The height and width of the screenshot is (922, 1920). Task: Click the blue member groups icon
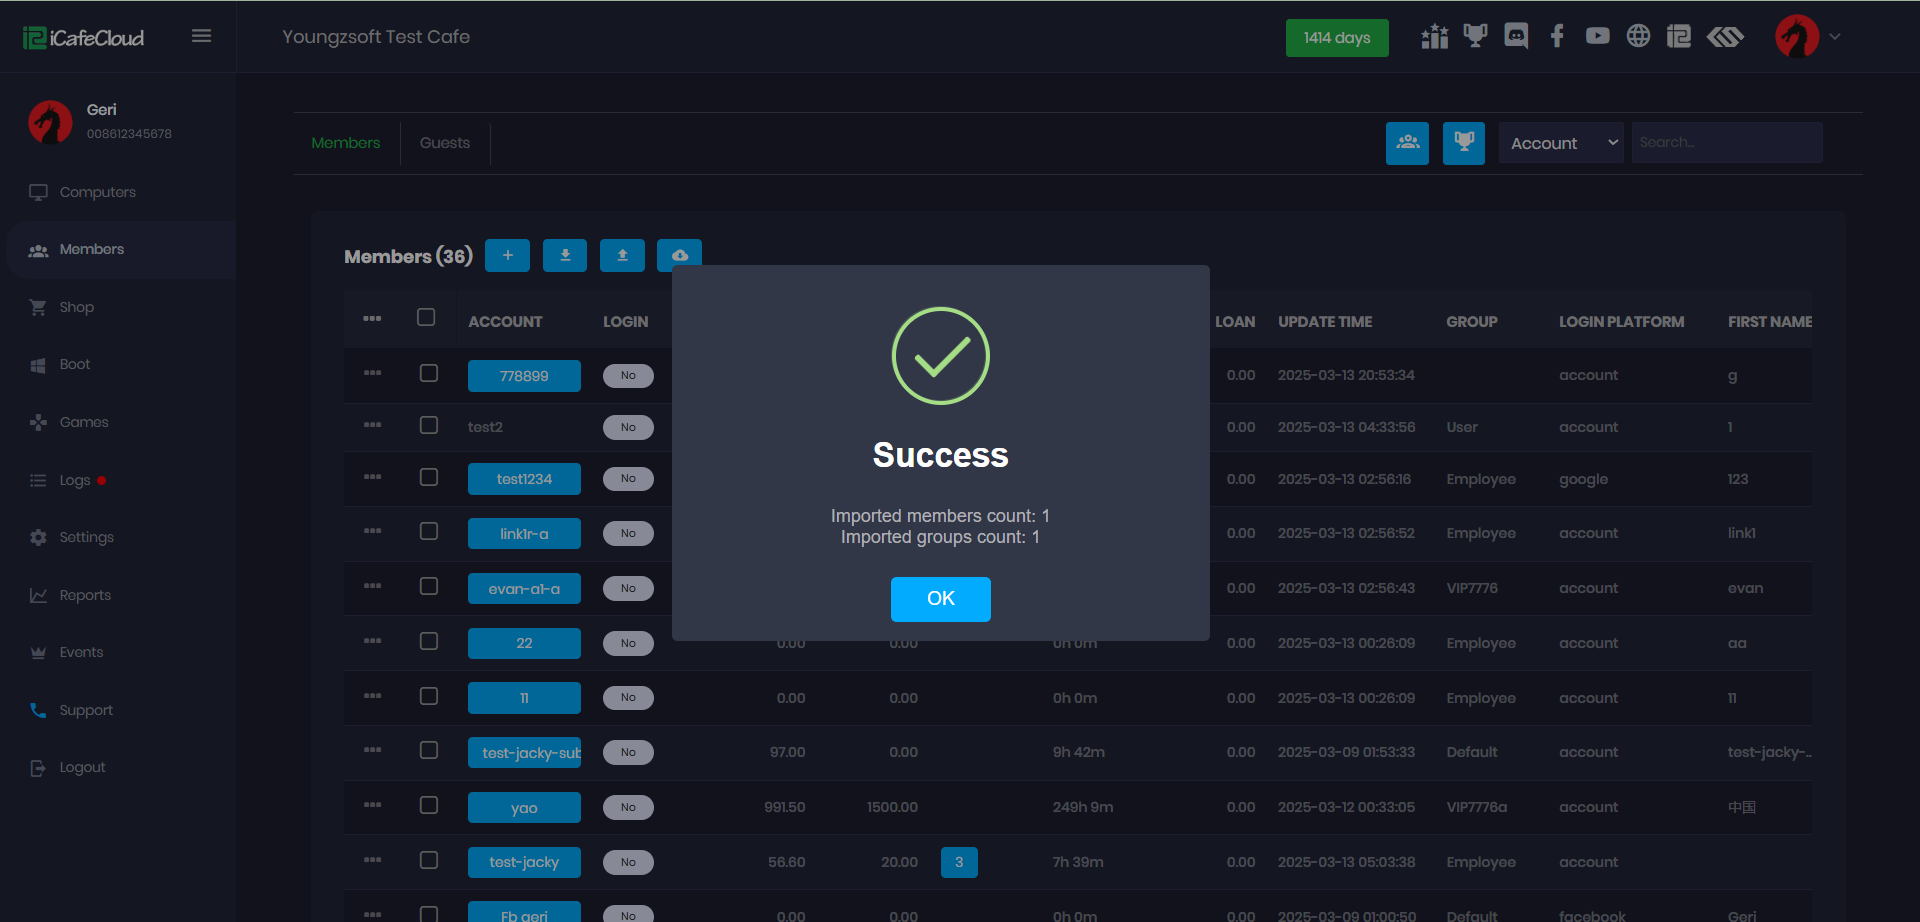[x=1407, y=143]
